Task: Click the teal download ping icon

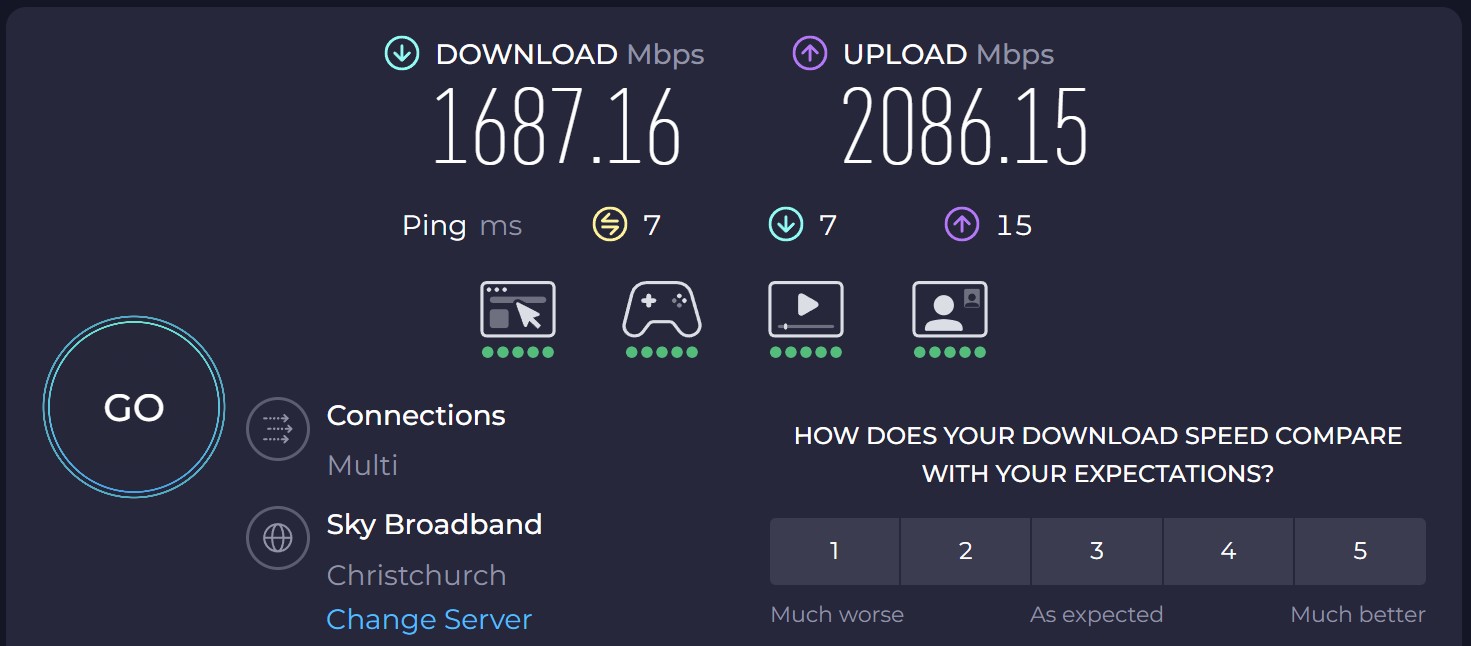Action: tap(786, 225)
